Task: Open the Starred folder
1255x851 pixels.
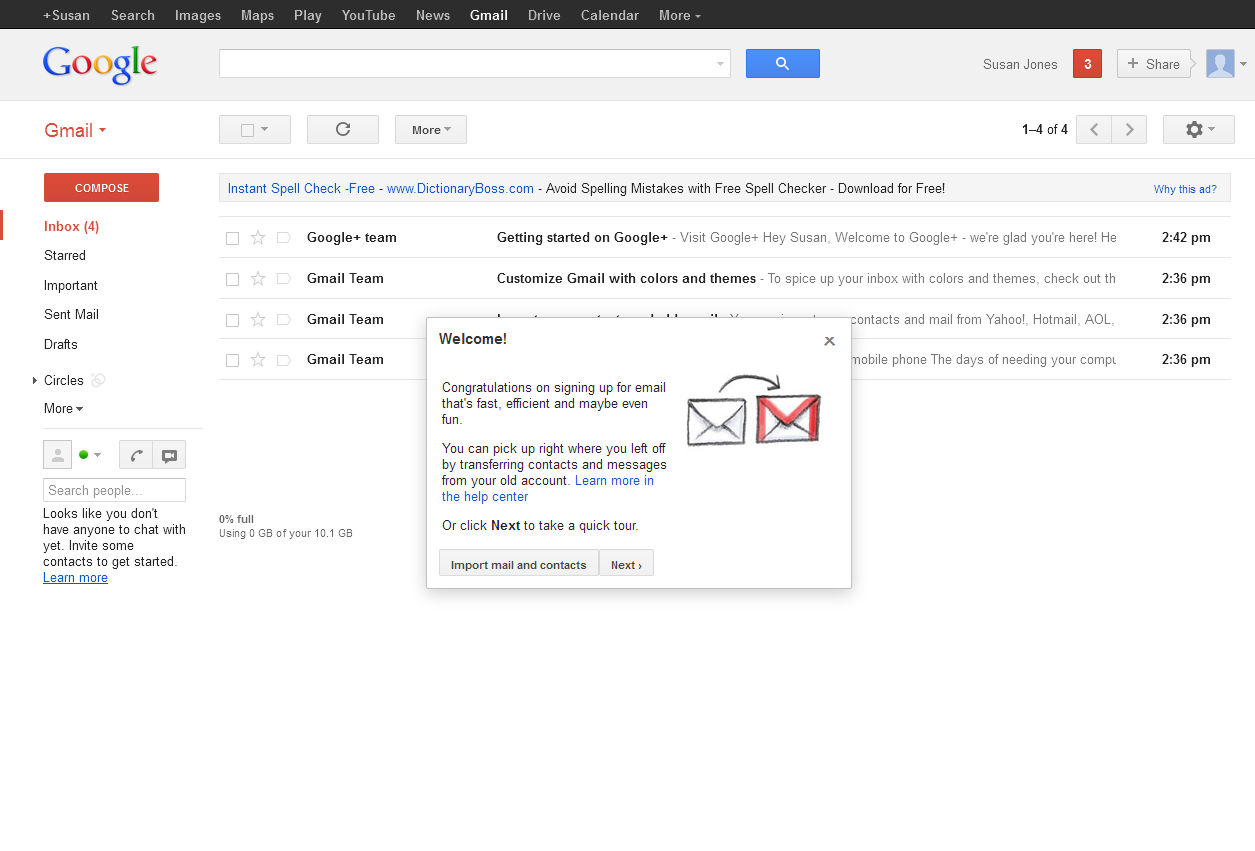Action: pyautogui.click(x=65, y=255)
